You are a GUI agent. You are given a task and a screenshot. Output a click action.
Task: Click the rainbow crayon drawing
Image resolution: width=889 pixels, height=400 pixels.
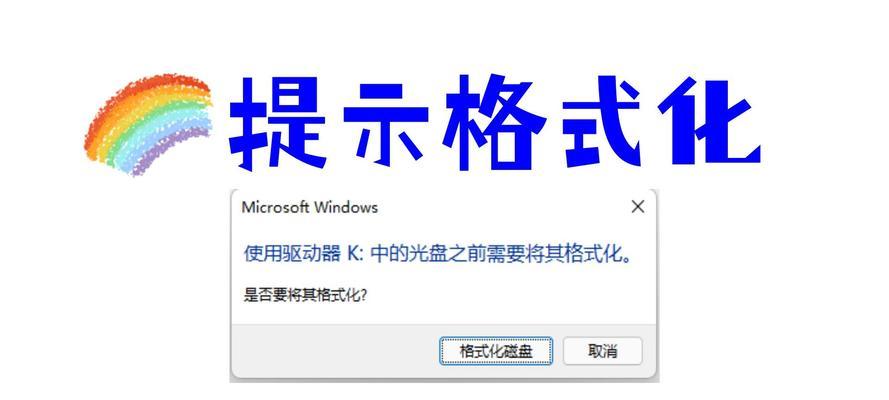(149, 124)
